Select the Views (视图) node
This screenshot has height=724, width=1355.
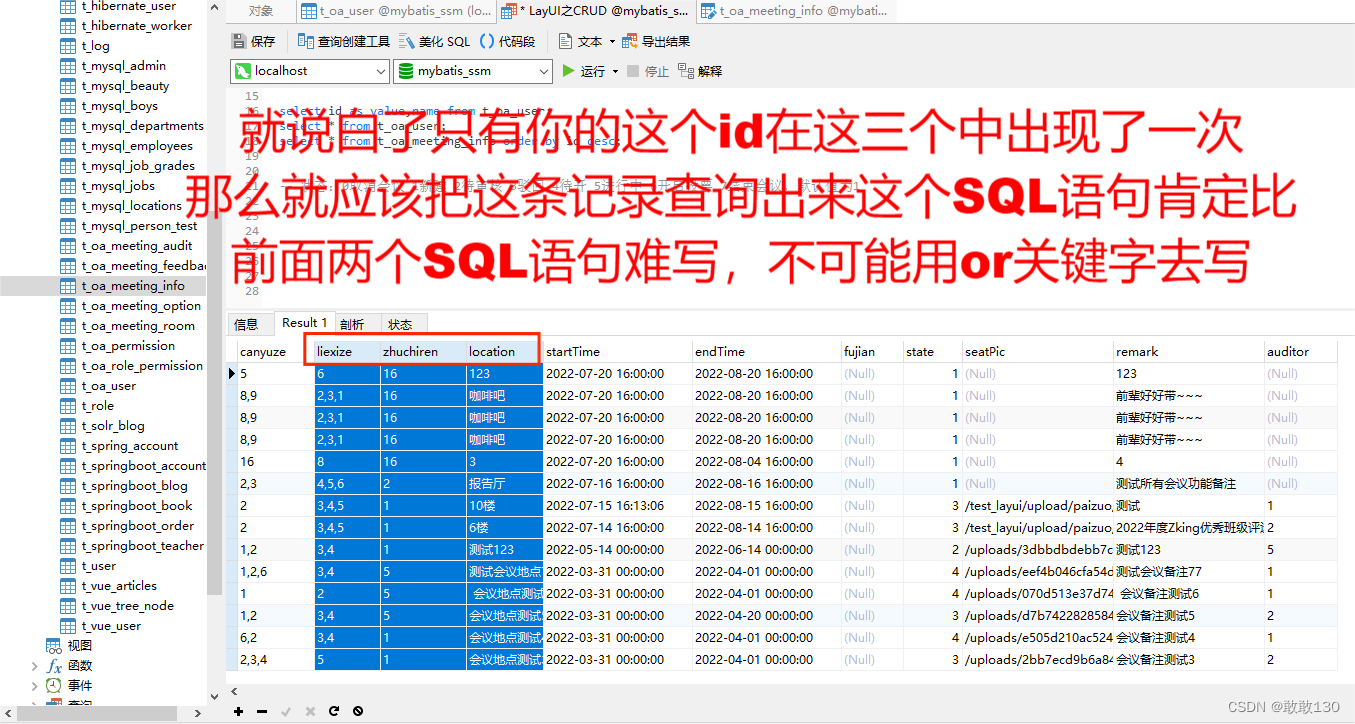[x=80, y=645]
